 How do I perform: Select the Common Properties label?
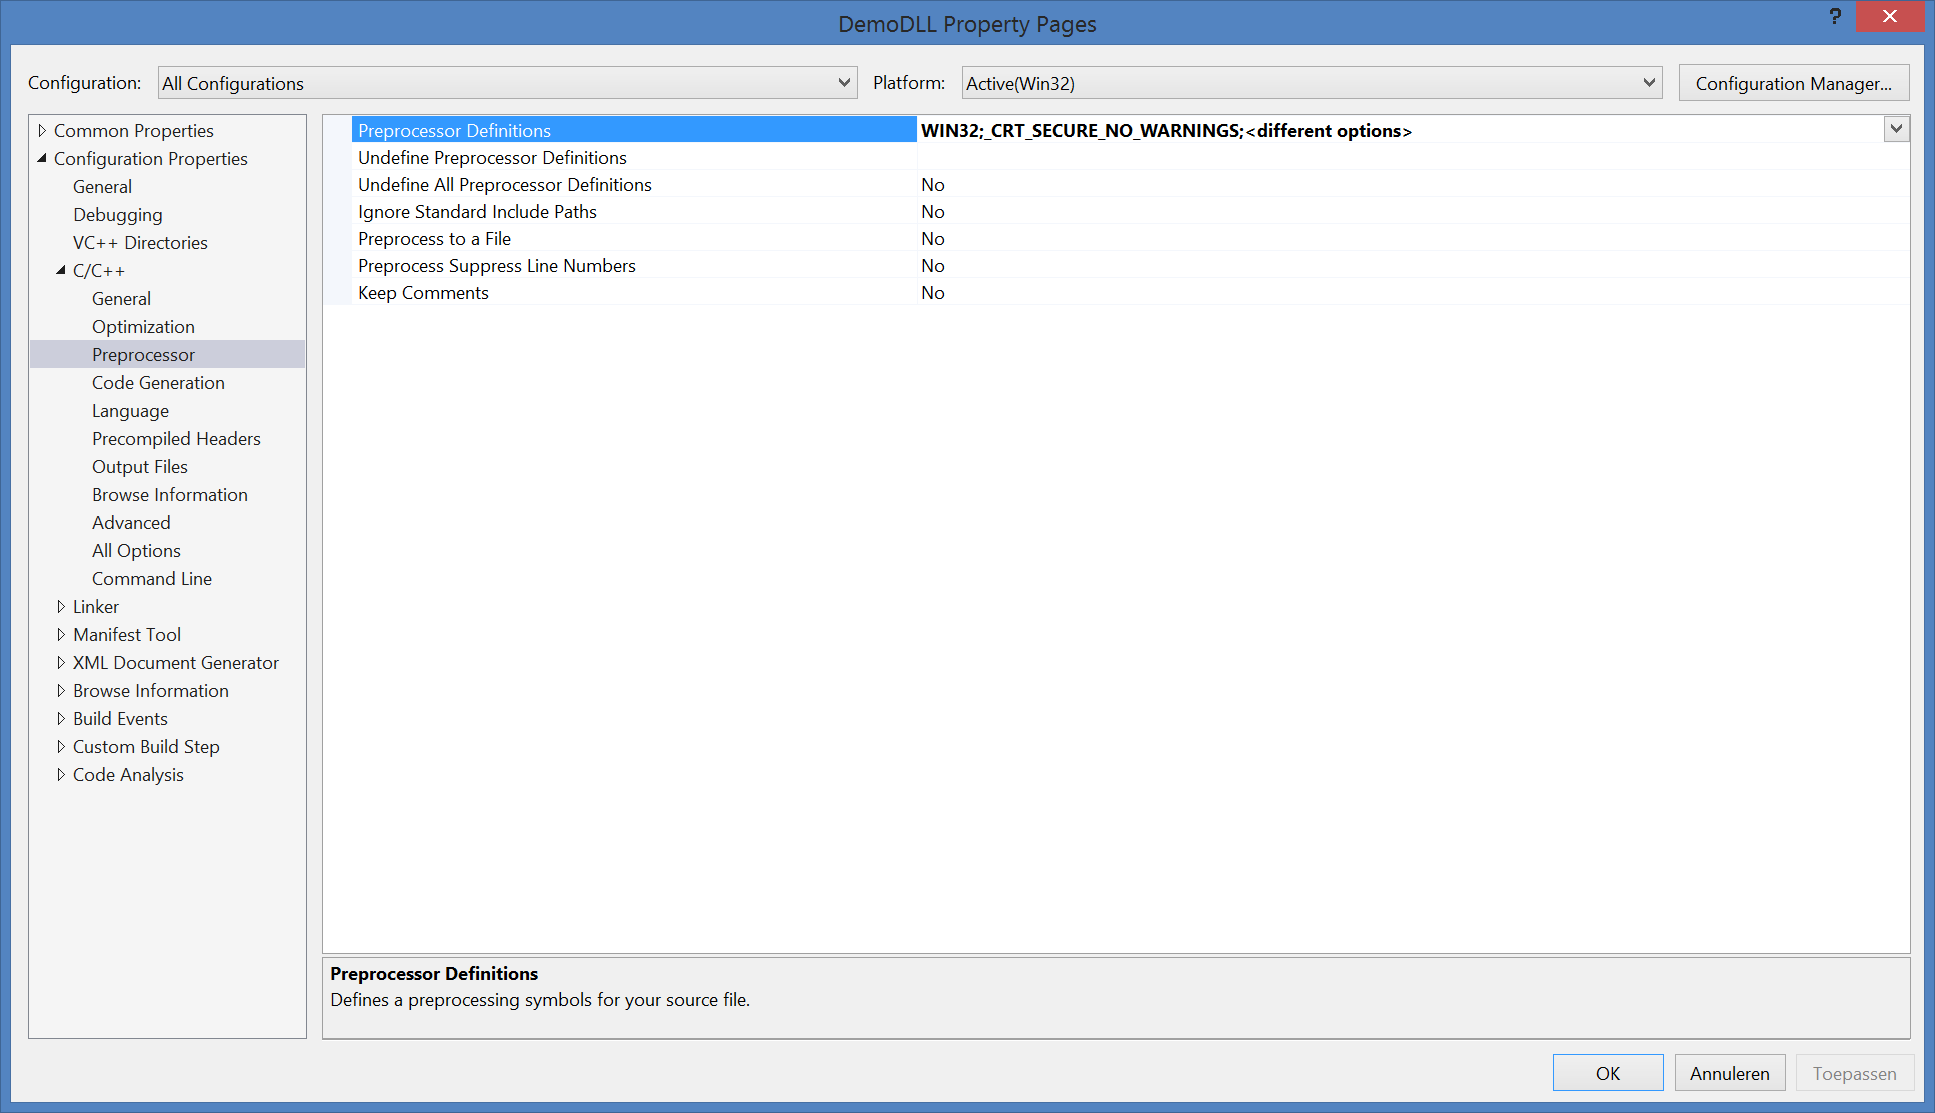click(x=134, y=130)
